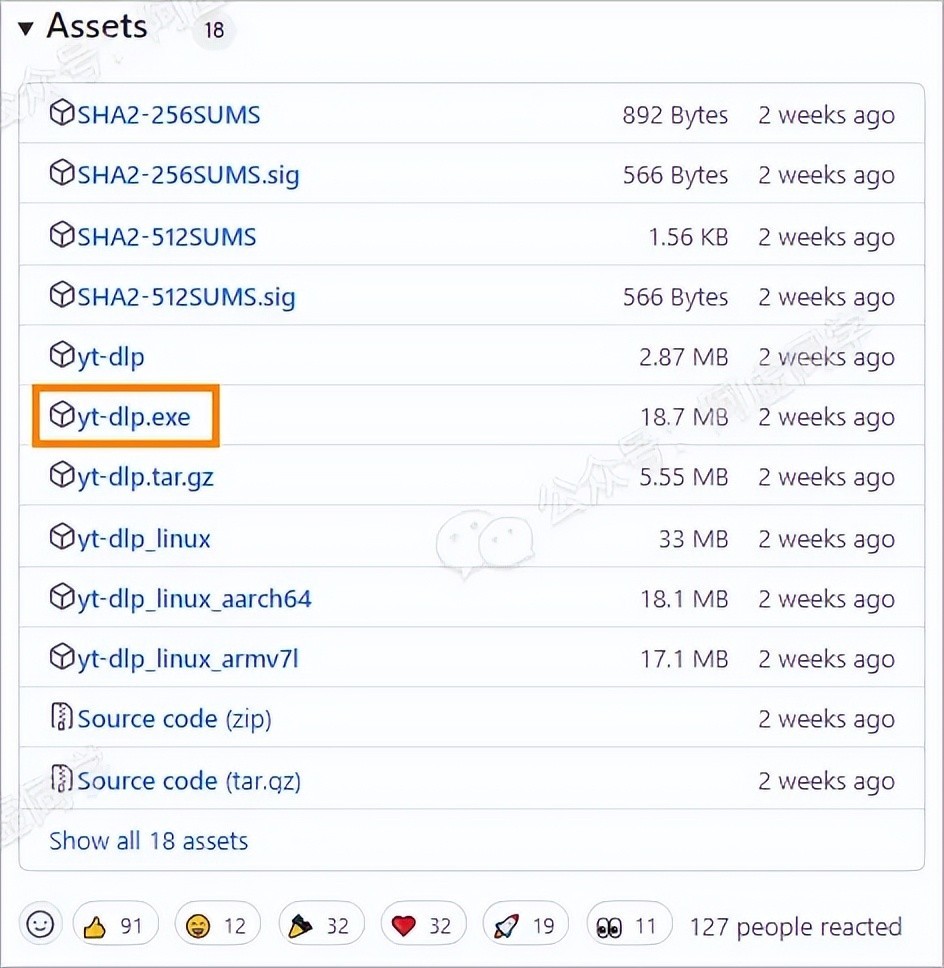Toggle the heart reaction with 32
The height and width of the screenshot is (968, 944).
pyautogui.click(x=421, y=926)
